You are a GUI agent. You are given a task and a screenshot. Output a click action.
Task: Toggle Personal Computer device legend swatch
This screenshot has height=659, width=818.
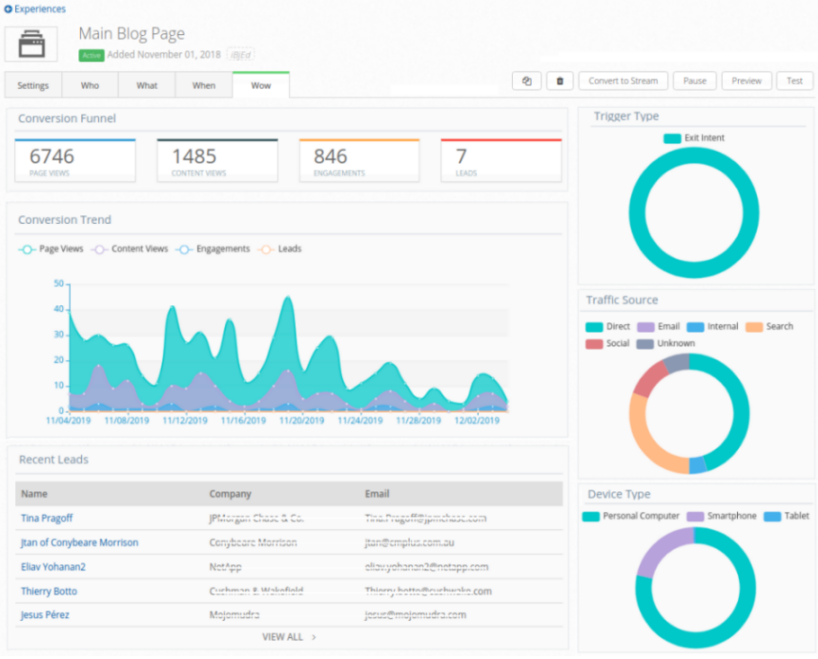591,517
